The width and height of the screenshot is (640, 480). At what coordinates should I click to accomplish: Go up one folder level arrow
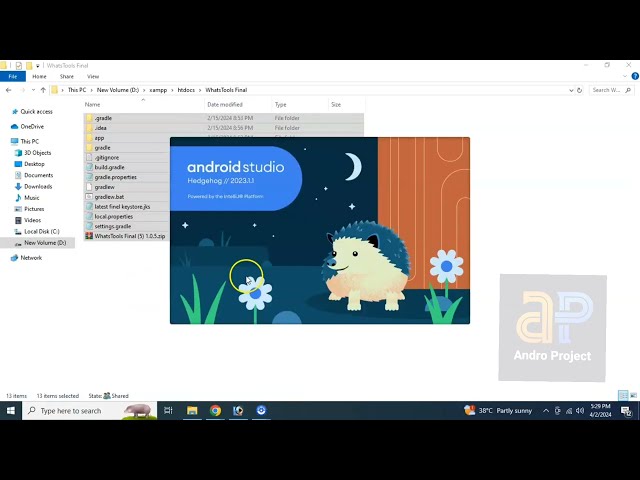43,90
